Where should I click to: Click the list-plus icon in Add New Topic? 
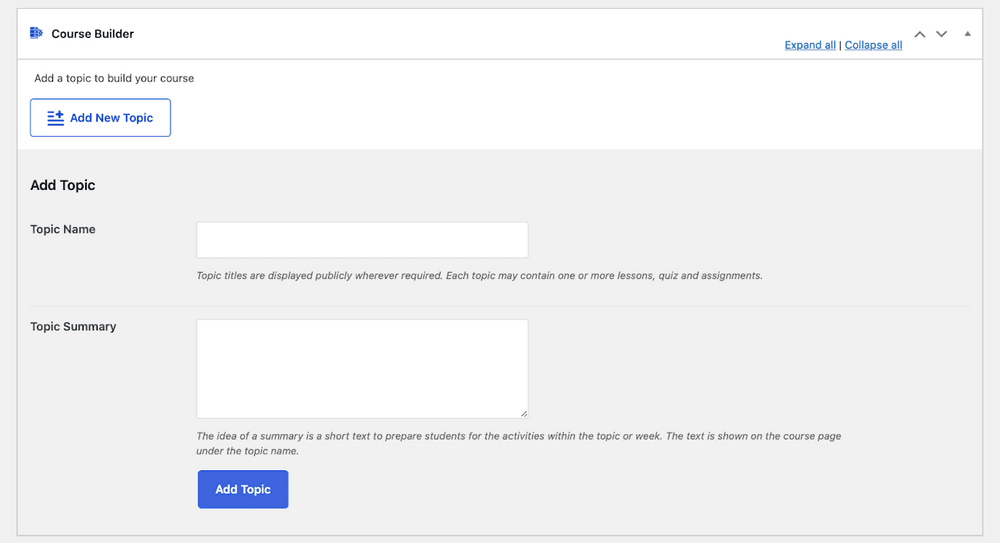click(56, 118)
